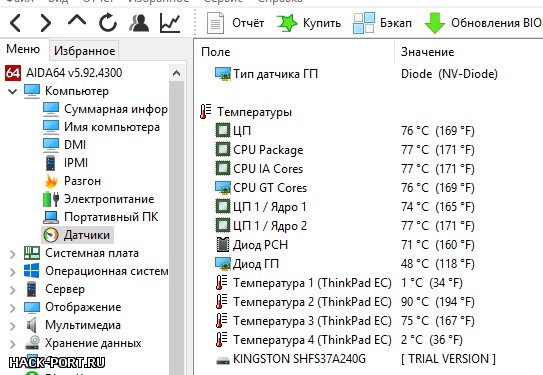Click the Back navigation arrow
The image size is (543, 375).
point(16,23)
